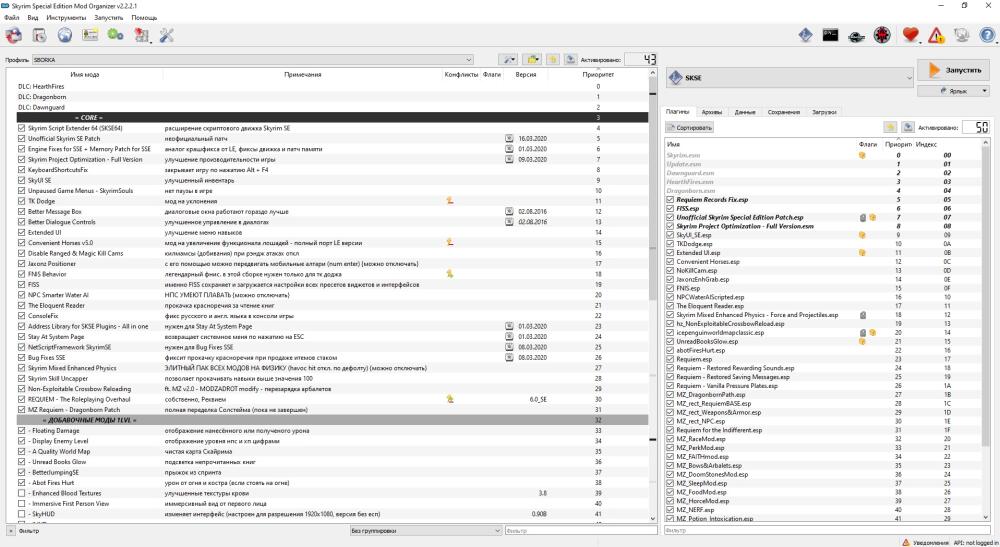
Task: Click the plugins filter input field
Action: (x=828, y=530)
